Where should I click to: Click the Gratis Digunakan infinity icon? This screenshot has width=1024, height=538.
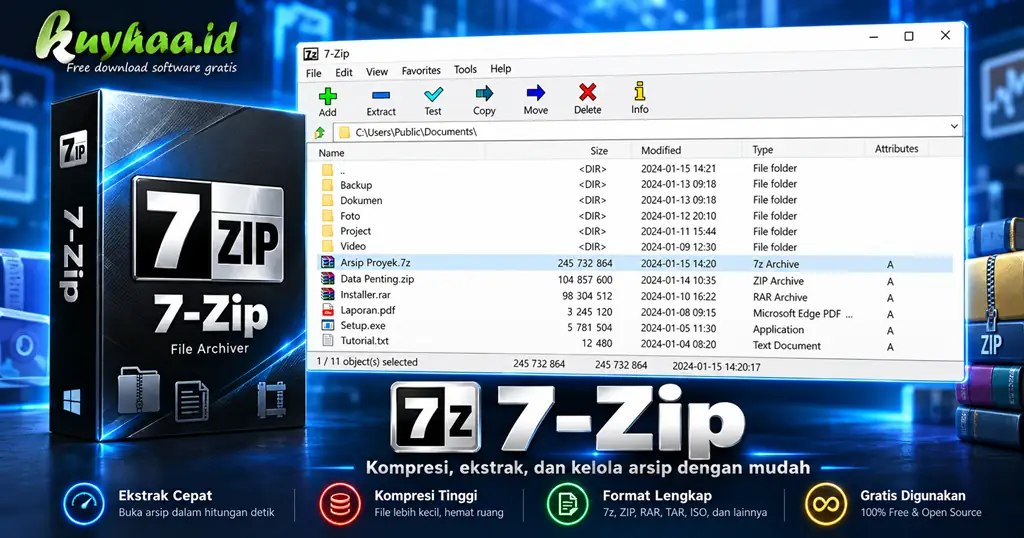tap(825, 503)
